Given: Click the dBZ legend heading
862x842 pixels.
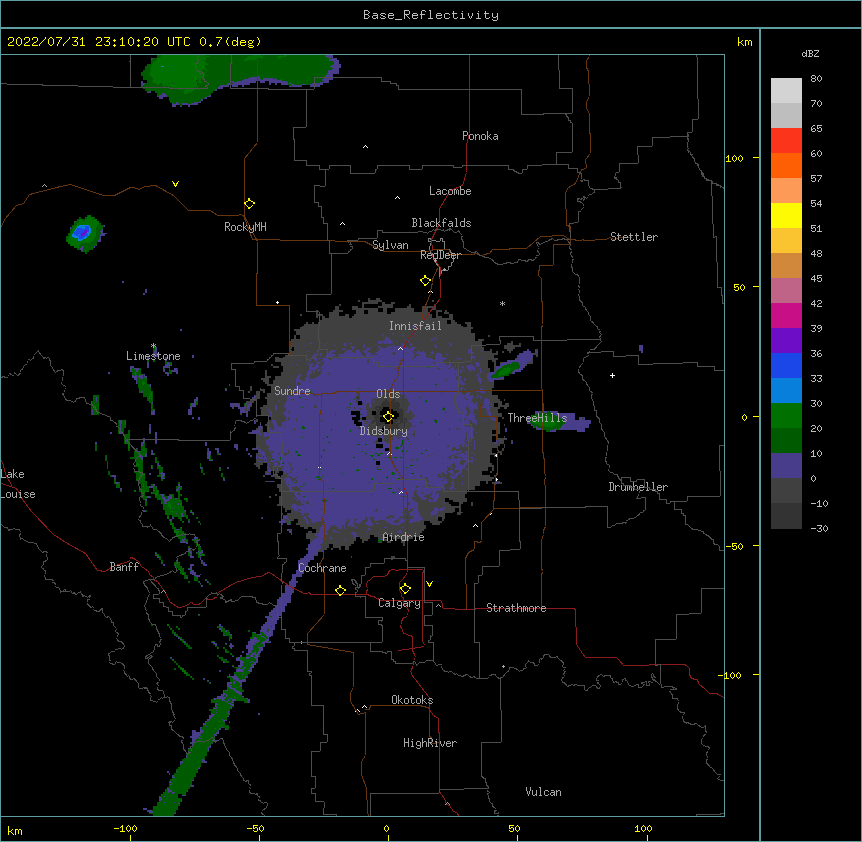Looking at the screenshot, I should coord(810,53).
